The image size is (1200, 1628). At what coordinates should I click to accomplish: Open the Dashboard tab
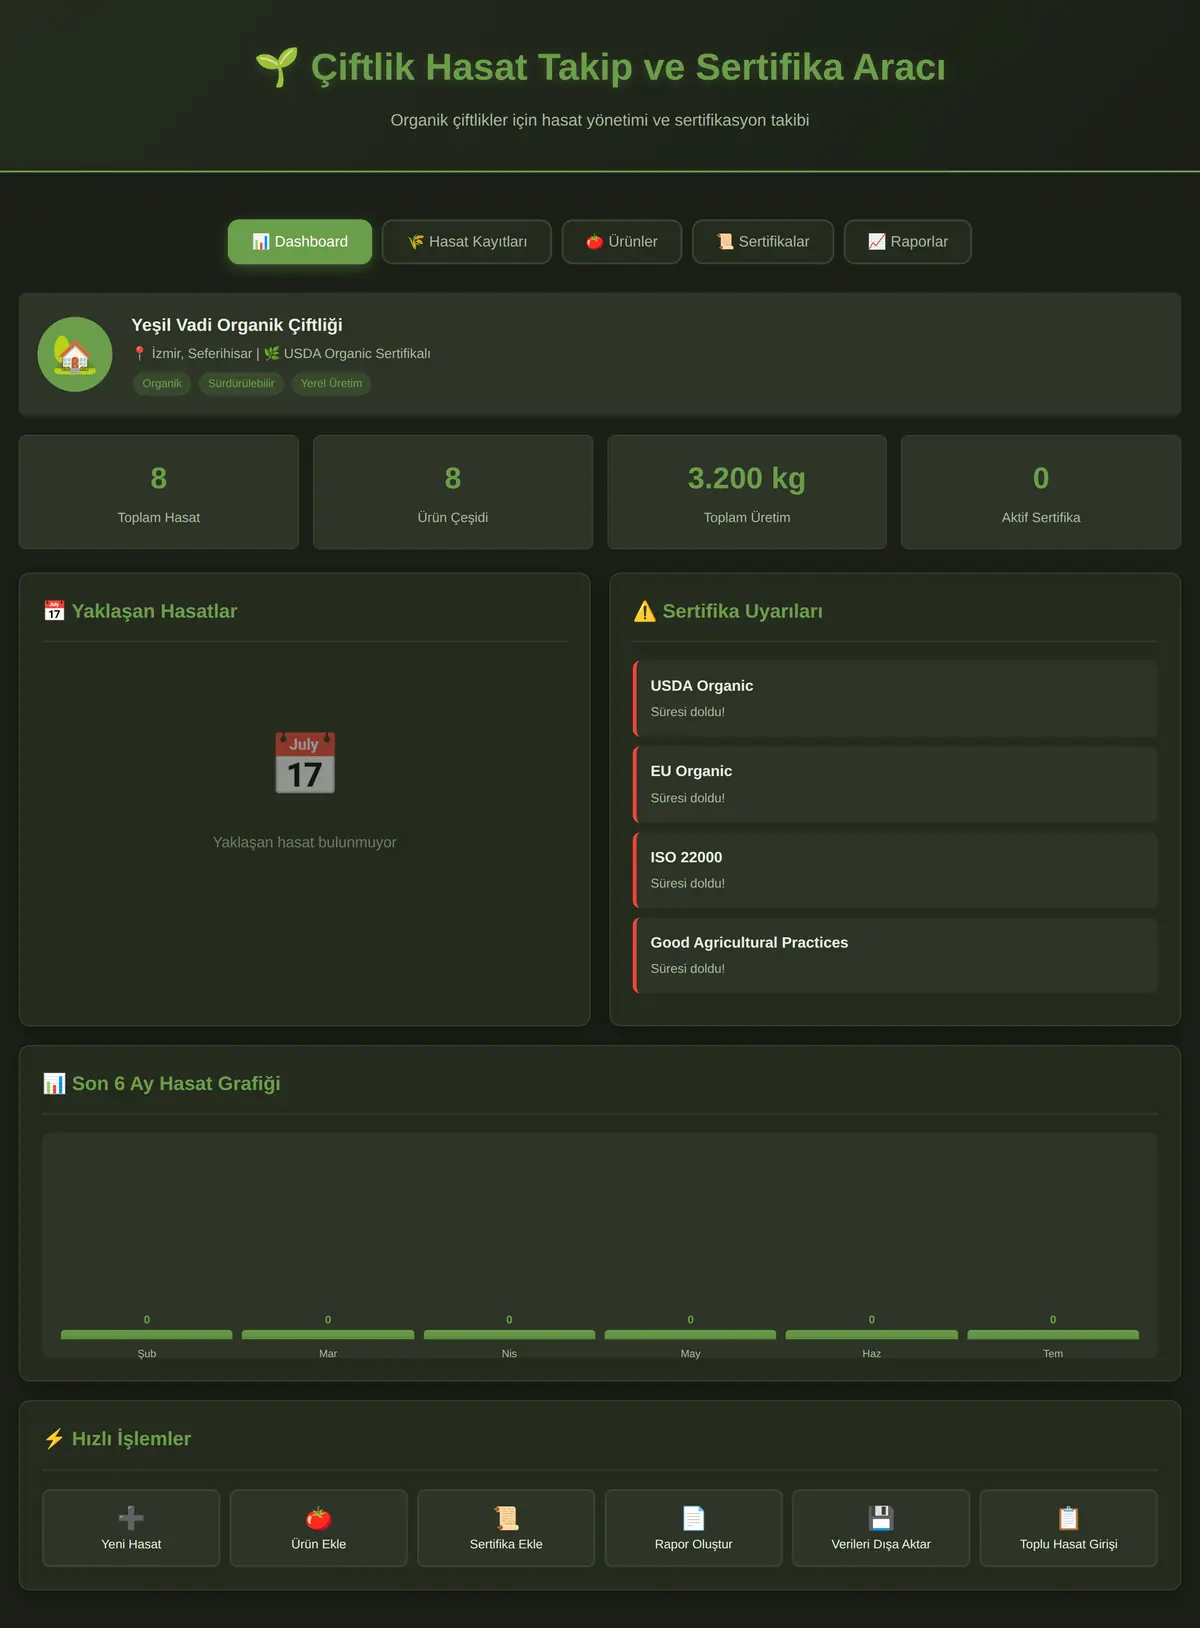coord(300,242)
